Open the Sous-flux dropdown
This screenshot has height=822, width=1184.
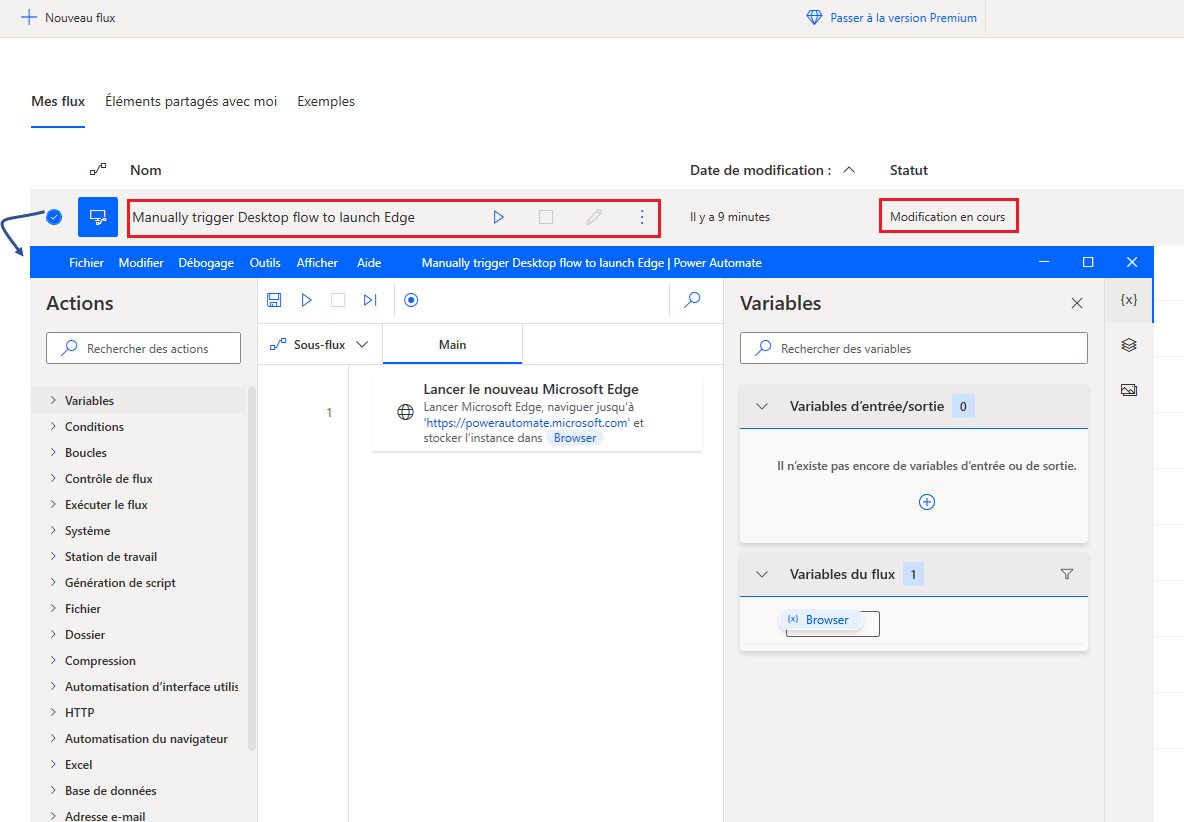pyautogui.click(x=319, y=345)
